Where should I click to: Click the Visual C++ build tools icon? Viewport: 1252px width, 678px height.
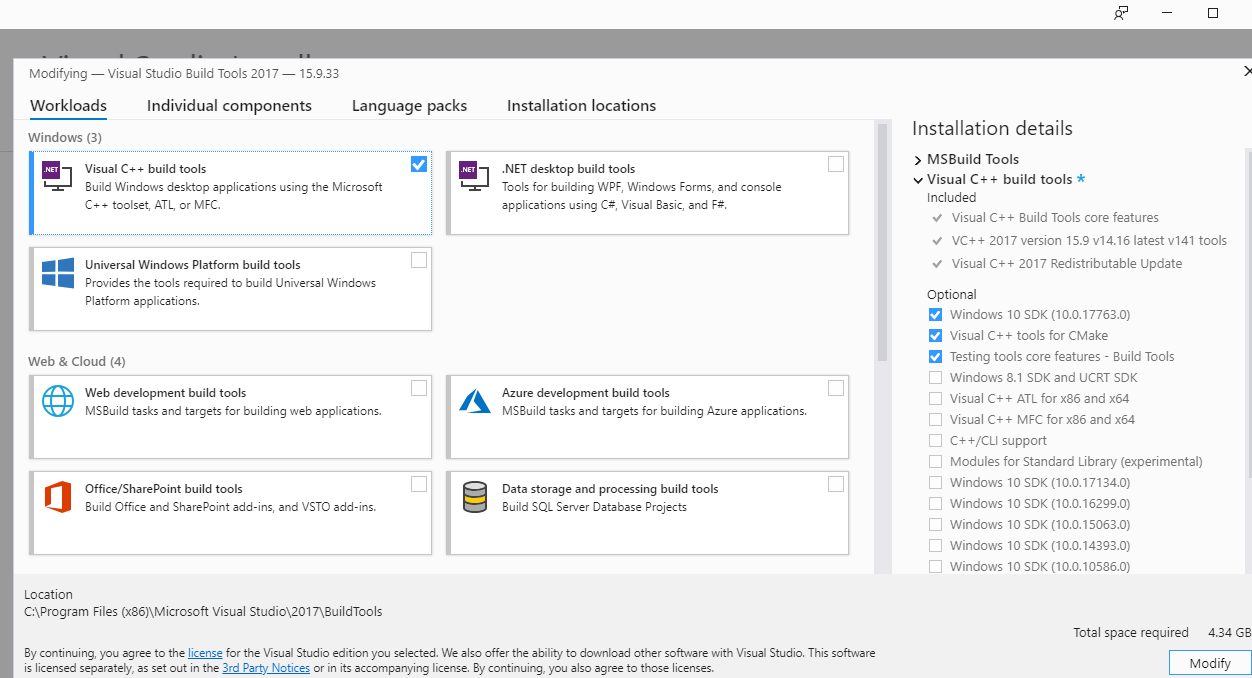(57, 176)
